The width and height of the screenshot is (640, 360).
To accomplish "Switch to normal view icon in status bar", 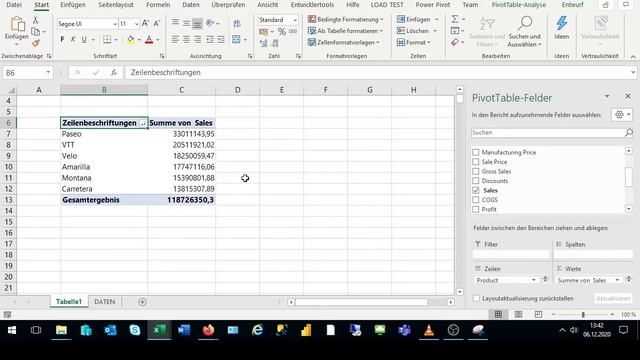I will click(498, 314).
